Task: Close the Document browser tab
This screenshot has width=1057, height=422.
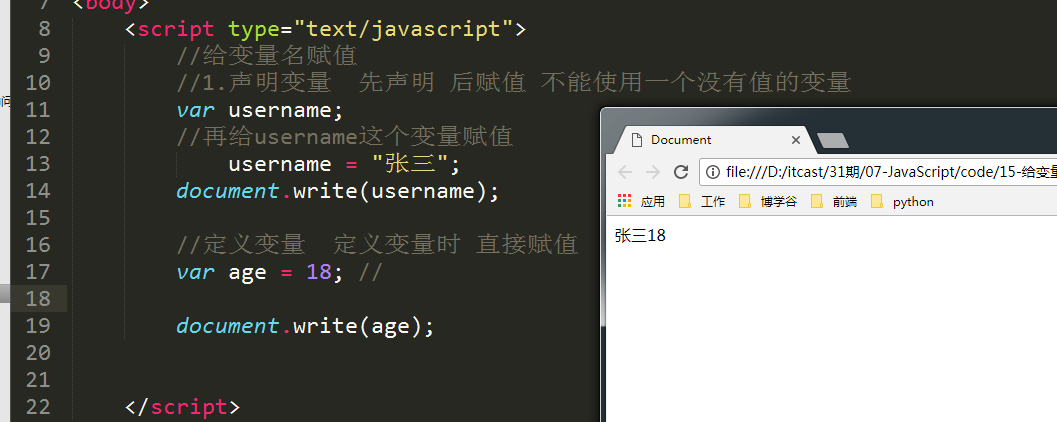Action: coord(795,140)
